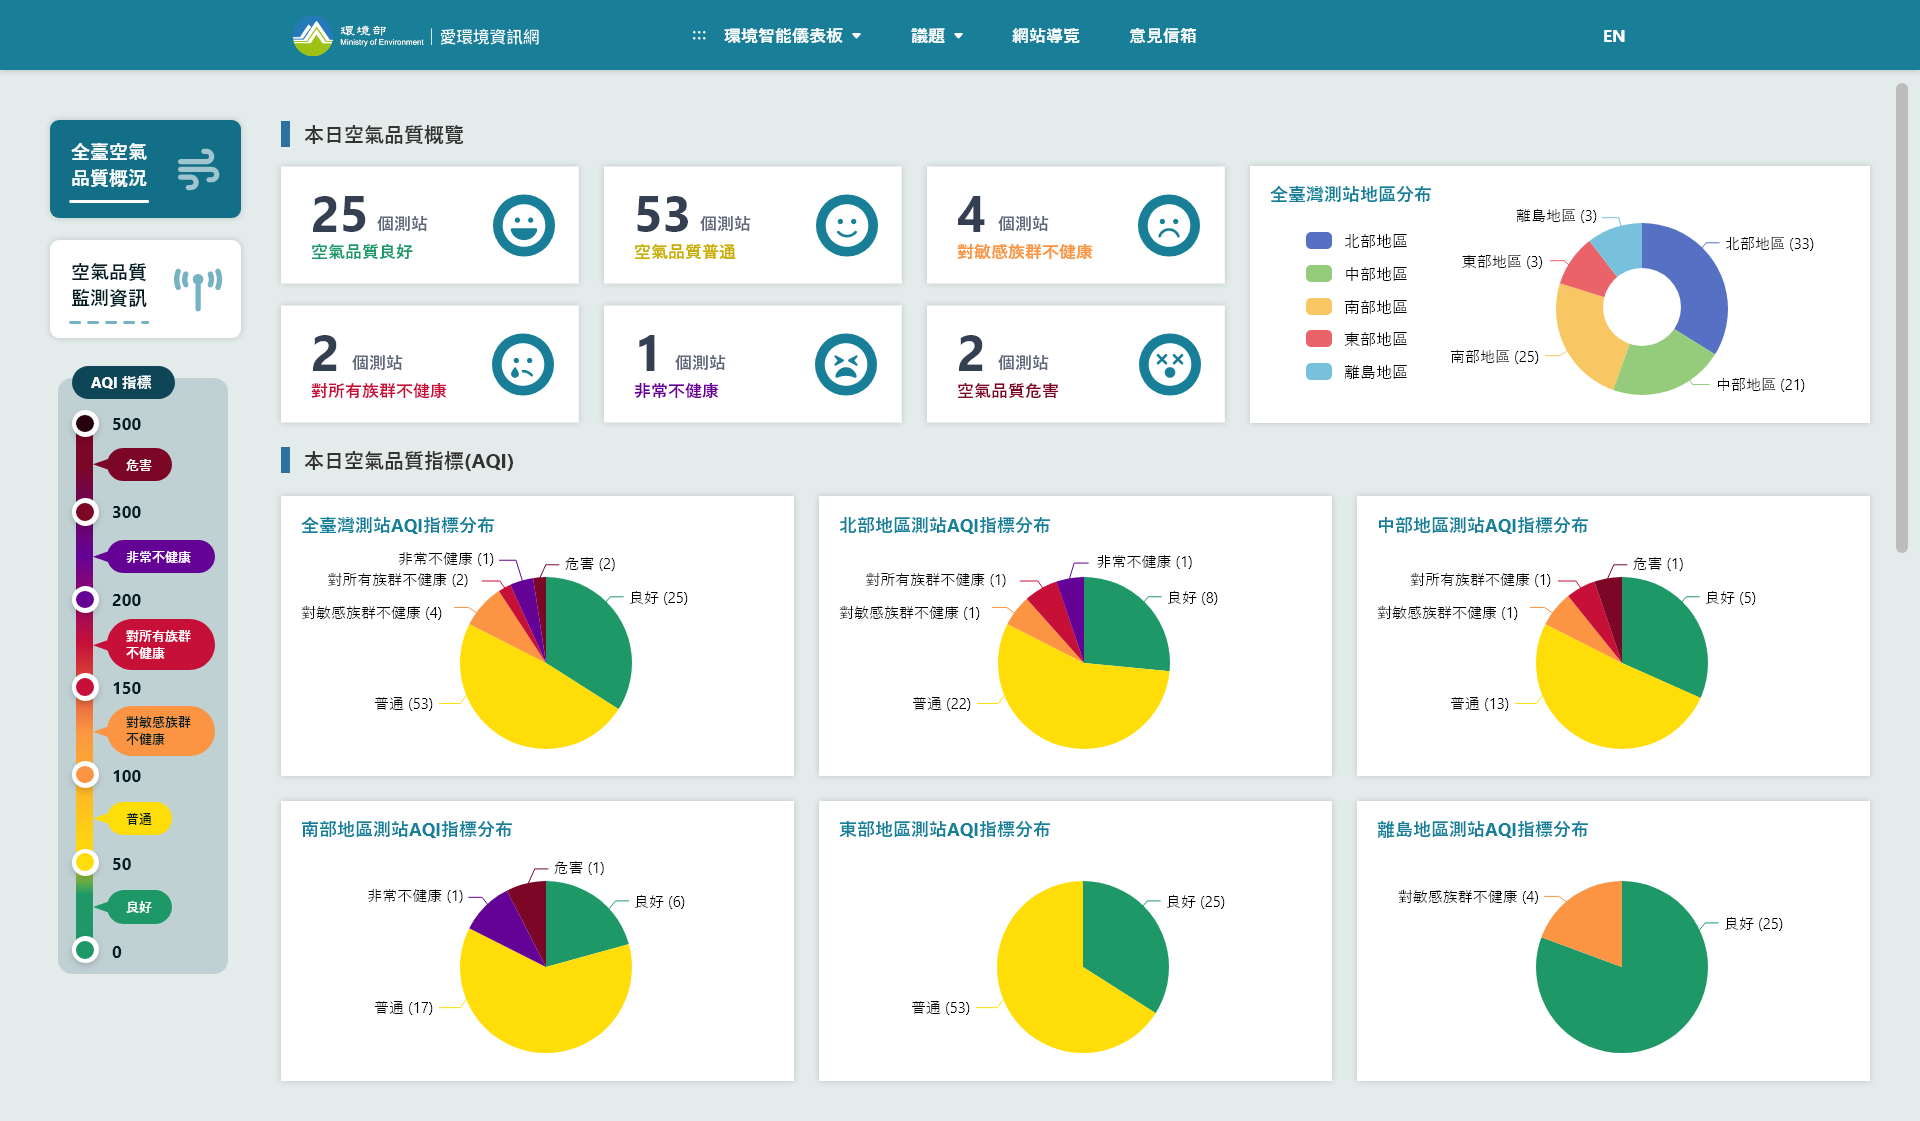The image size is (1920, 1121).
Task: Toggle 離島地區 legend entry visibility
Action: pyautogui.click(x=1357, y=372)
